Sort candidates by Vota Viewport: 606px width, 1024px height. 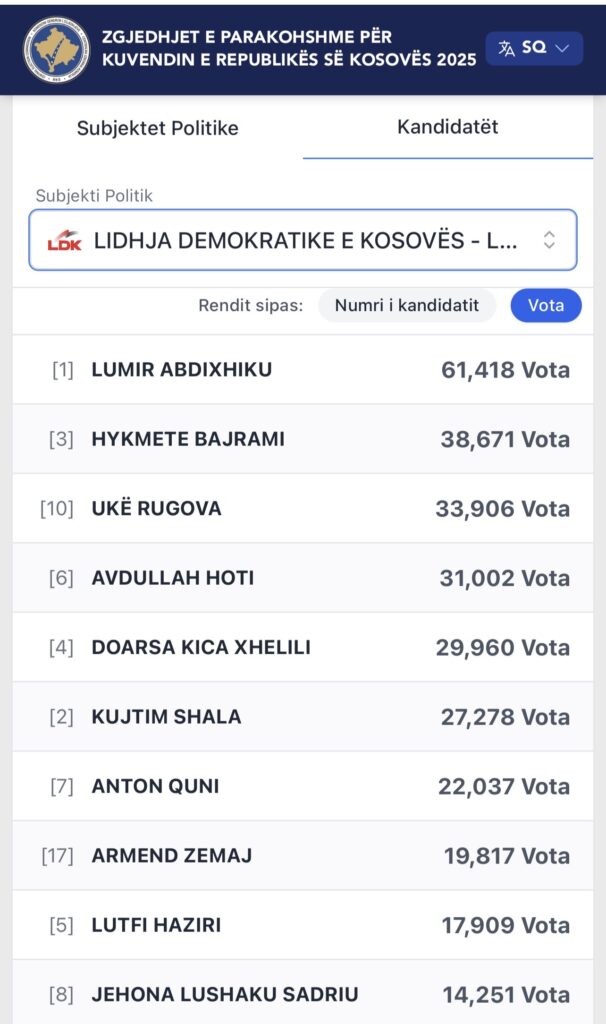coord(546,306)
